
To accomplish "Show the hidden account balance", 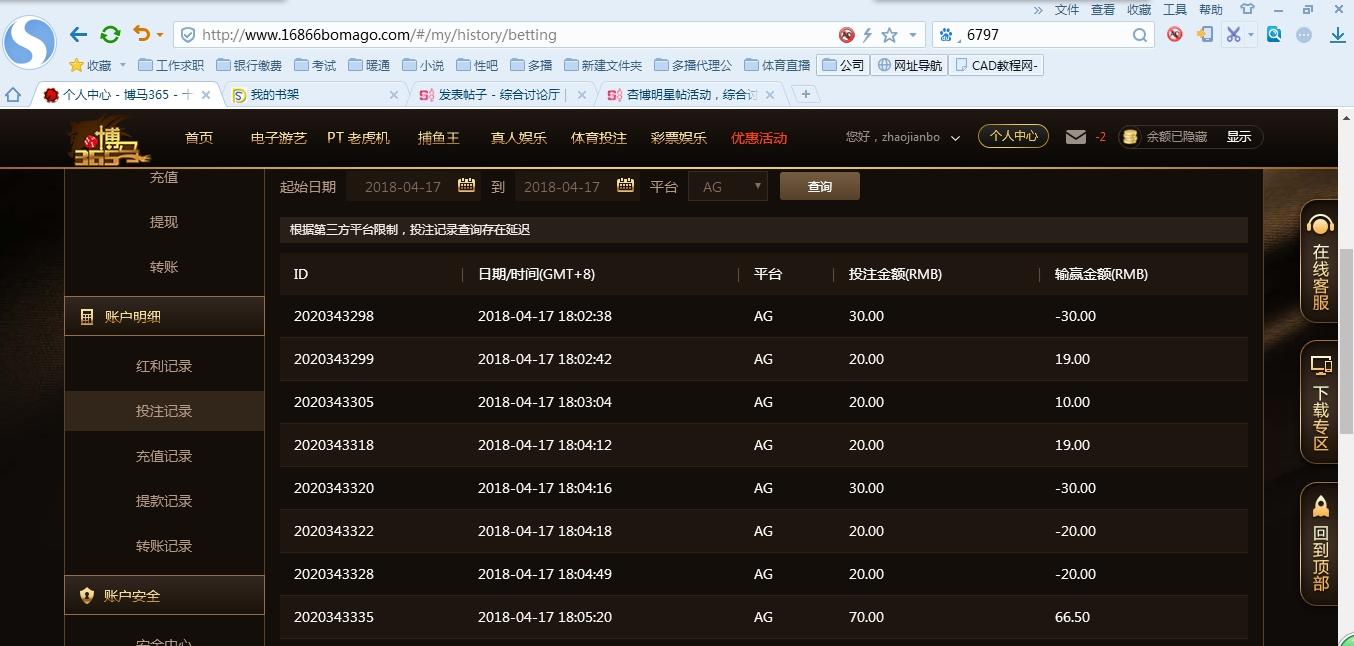I will coord(1238,137).
